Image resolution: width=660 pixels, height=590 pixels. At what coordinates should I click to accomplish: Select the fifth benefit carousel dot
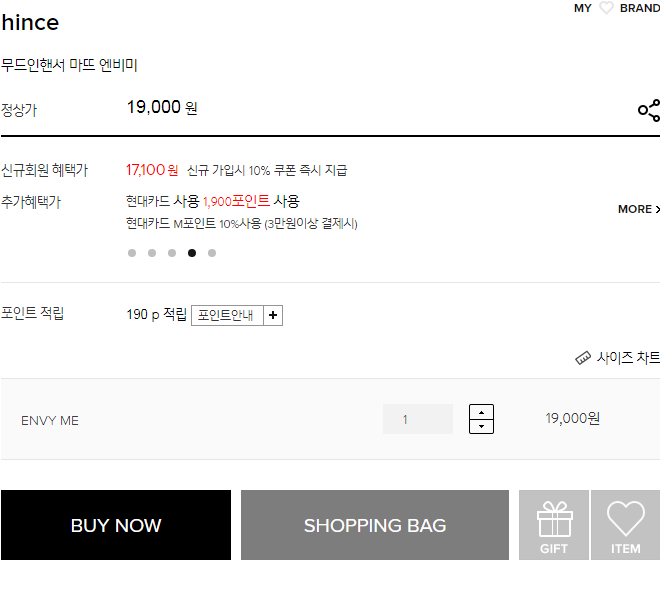tap(212, 253)
